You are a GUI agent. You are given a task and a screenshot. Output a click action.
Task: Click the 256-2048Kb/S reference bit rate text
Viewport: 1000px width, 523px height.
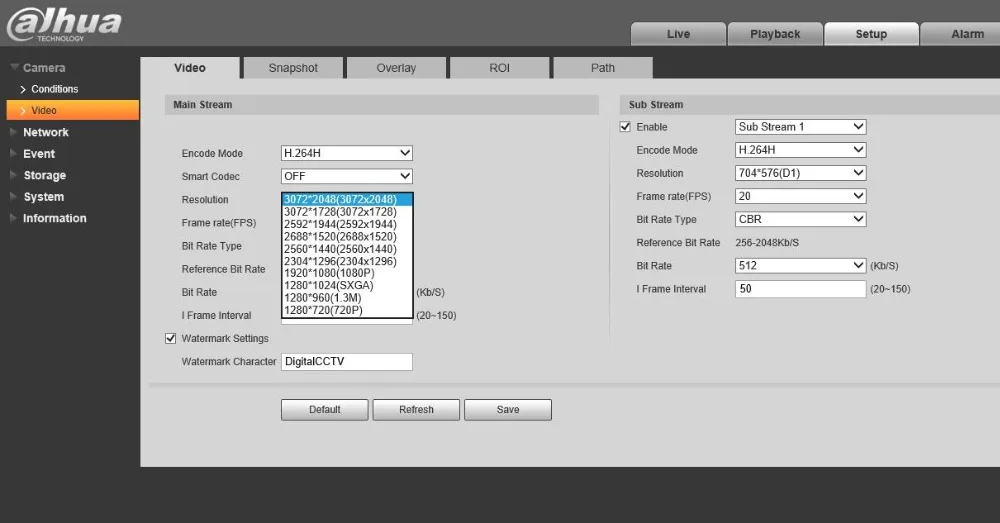[767, 242]
